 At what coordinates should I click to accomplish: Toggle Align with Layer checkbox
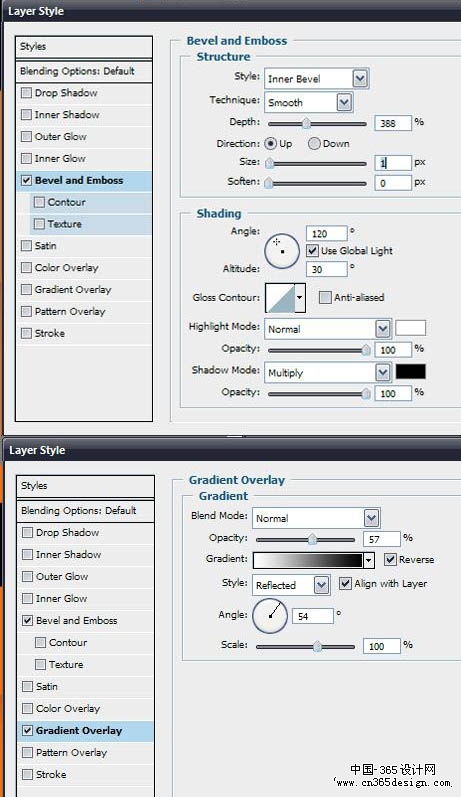click(345, 584)
